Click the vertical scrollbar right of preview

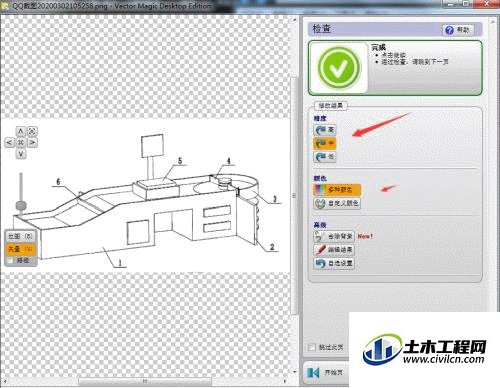click(x=294, y=195)
